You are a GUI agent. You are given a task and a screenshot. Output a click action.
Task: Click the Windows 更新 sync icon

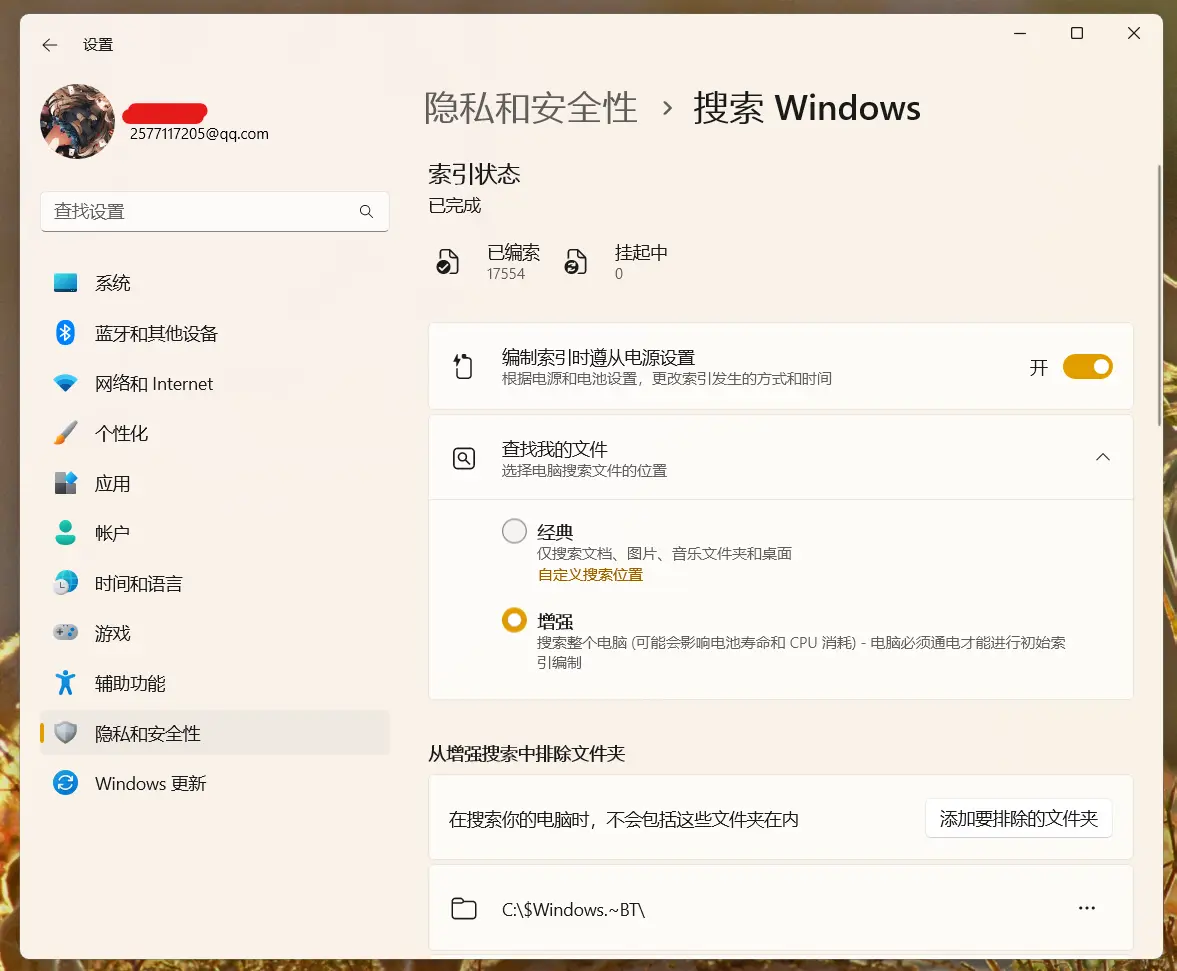pos(65,783)
